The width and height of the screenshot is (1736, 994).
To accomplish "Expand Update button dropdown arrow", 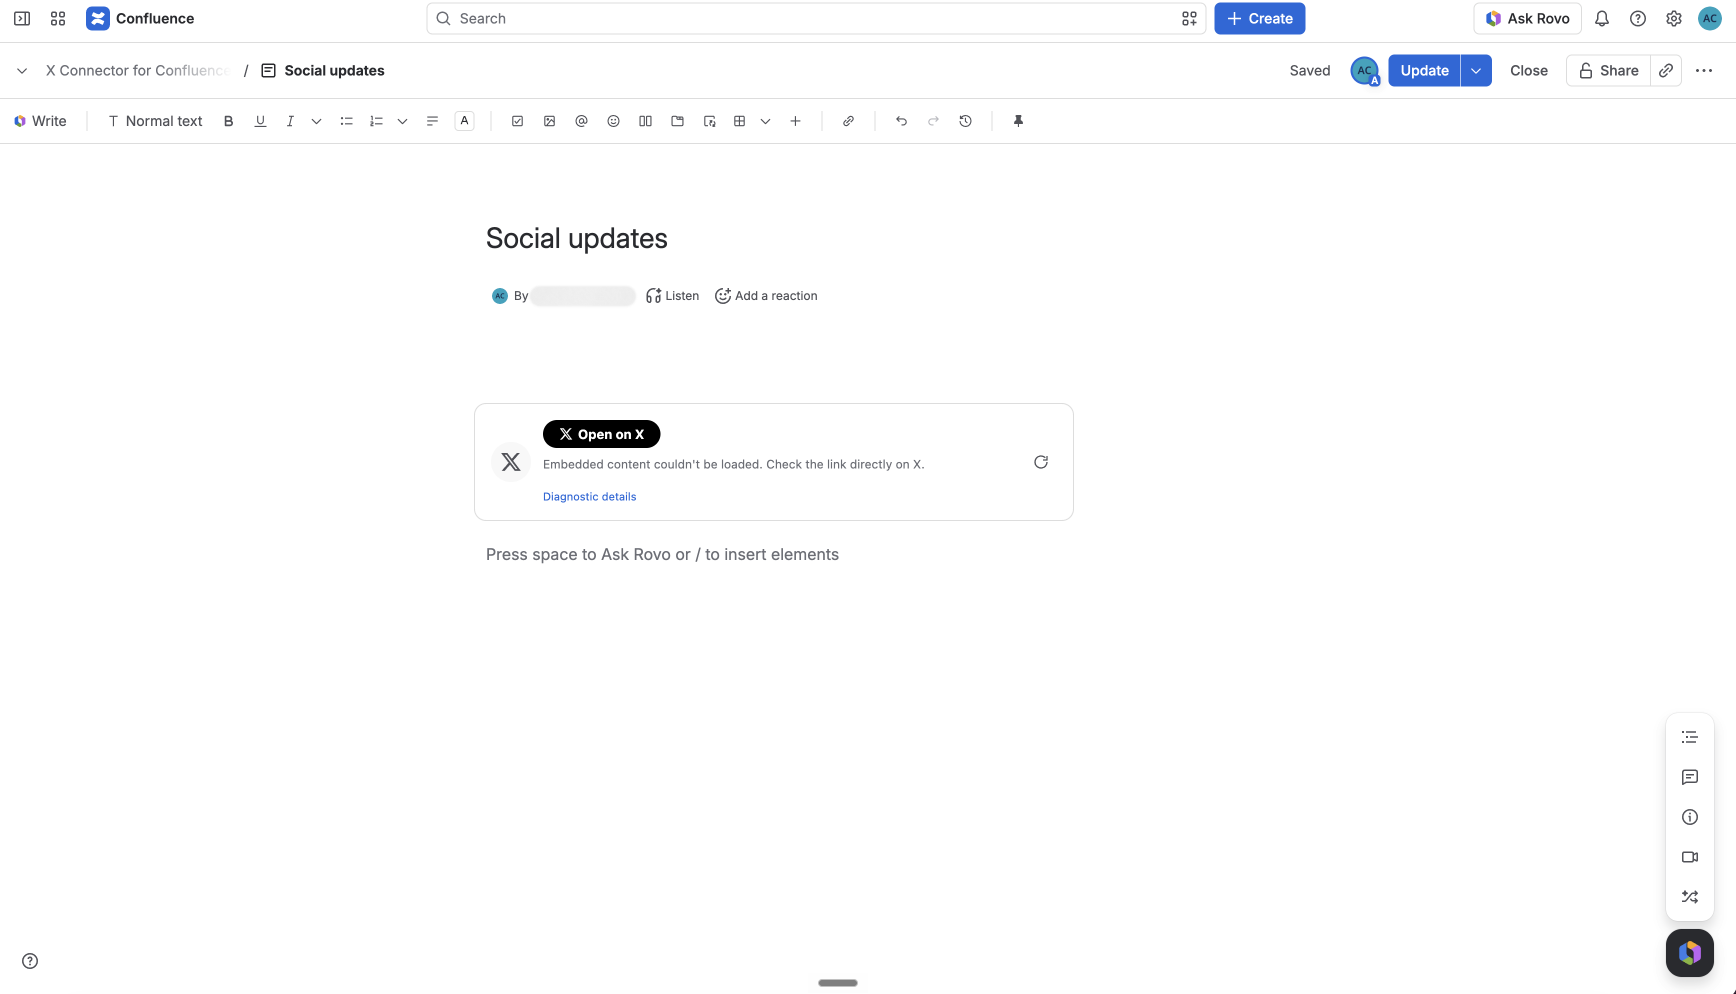I will point(1476,70).
